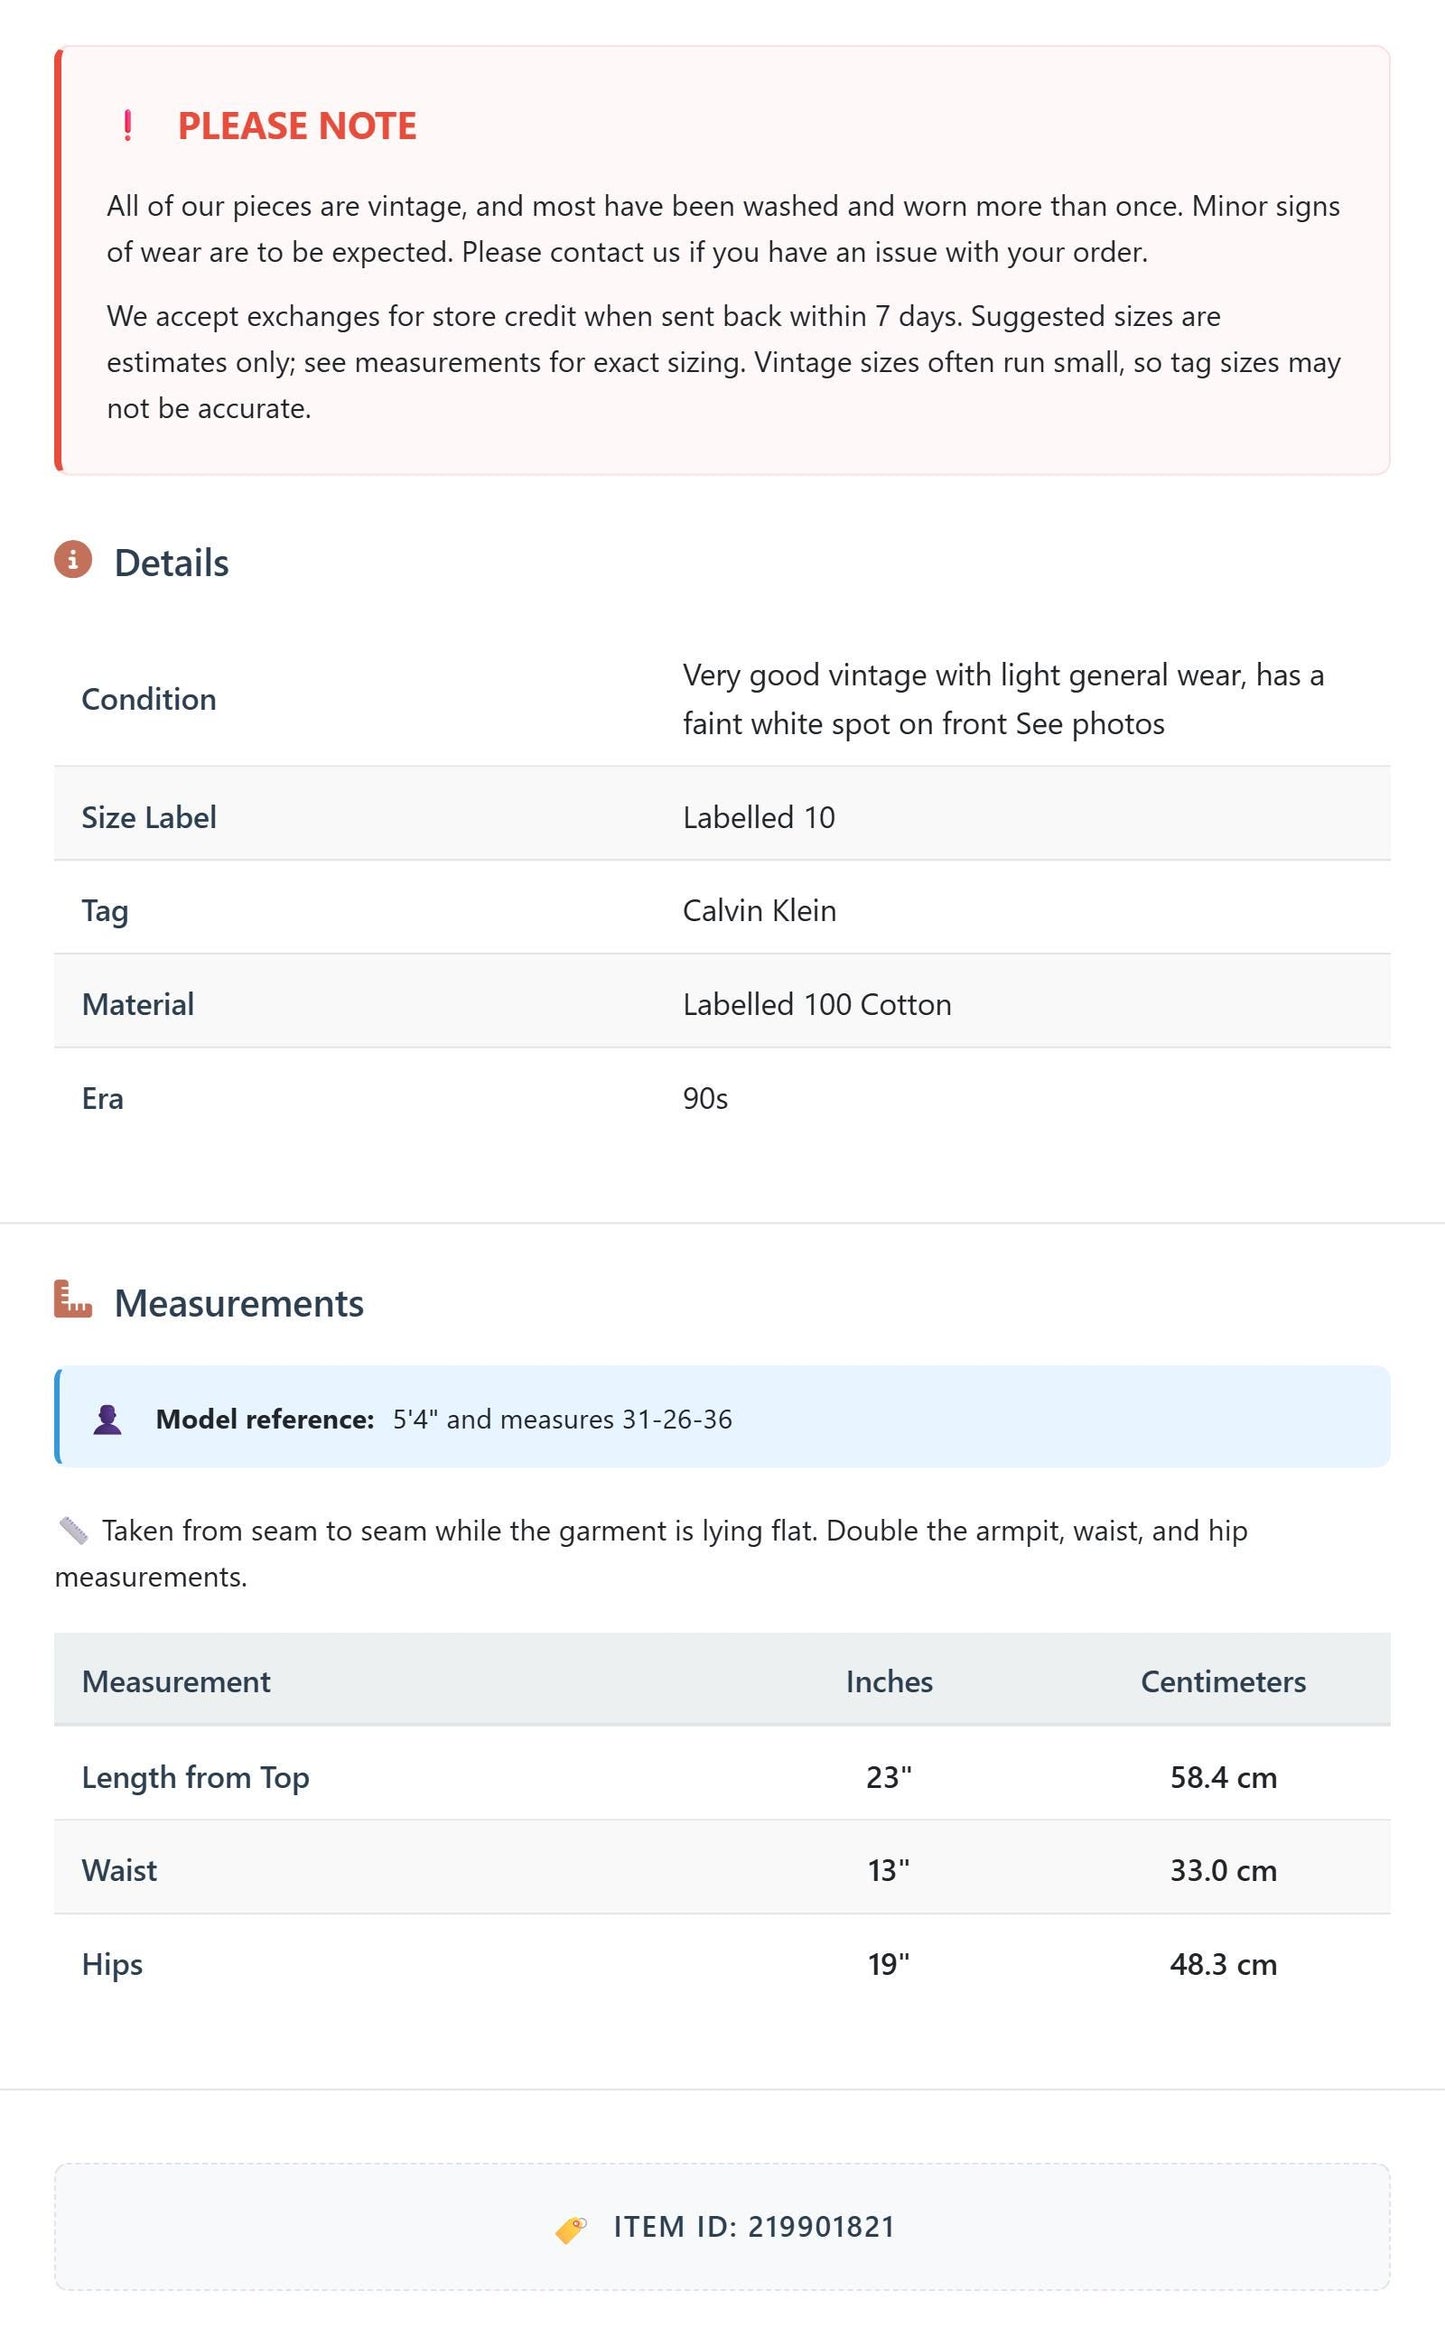Click the small gray ruler icon
Screen dimensions: 1445x2337
click(x=73, y=1530)
